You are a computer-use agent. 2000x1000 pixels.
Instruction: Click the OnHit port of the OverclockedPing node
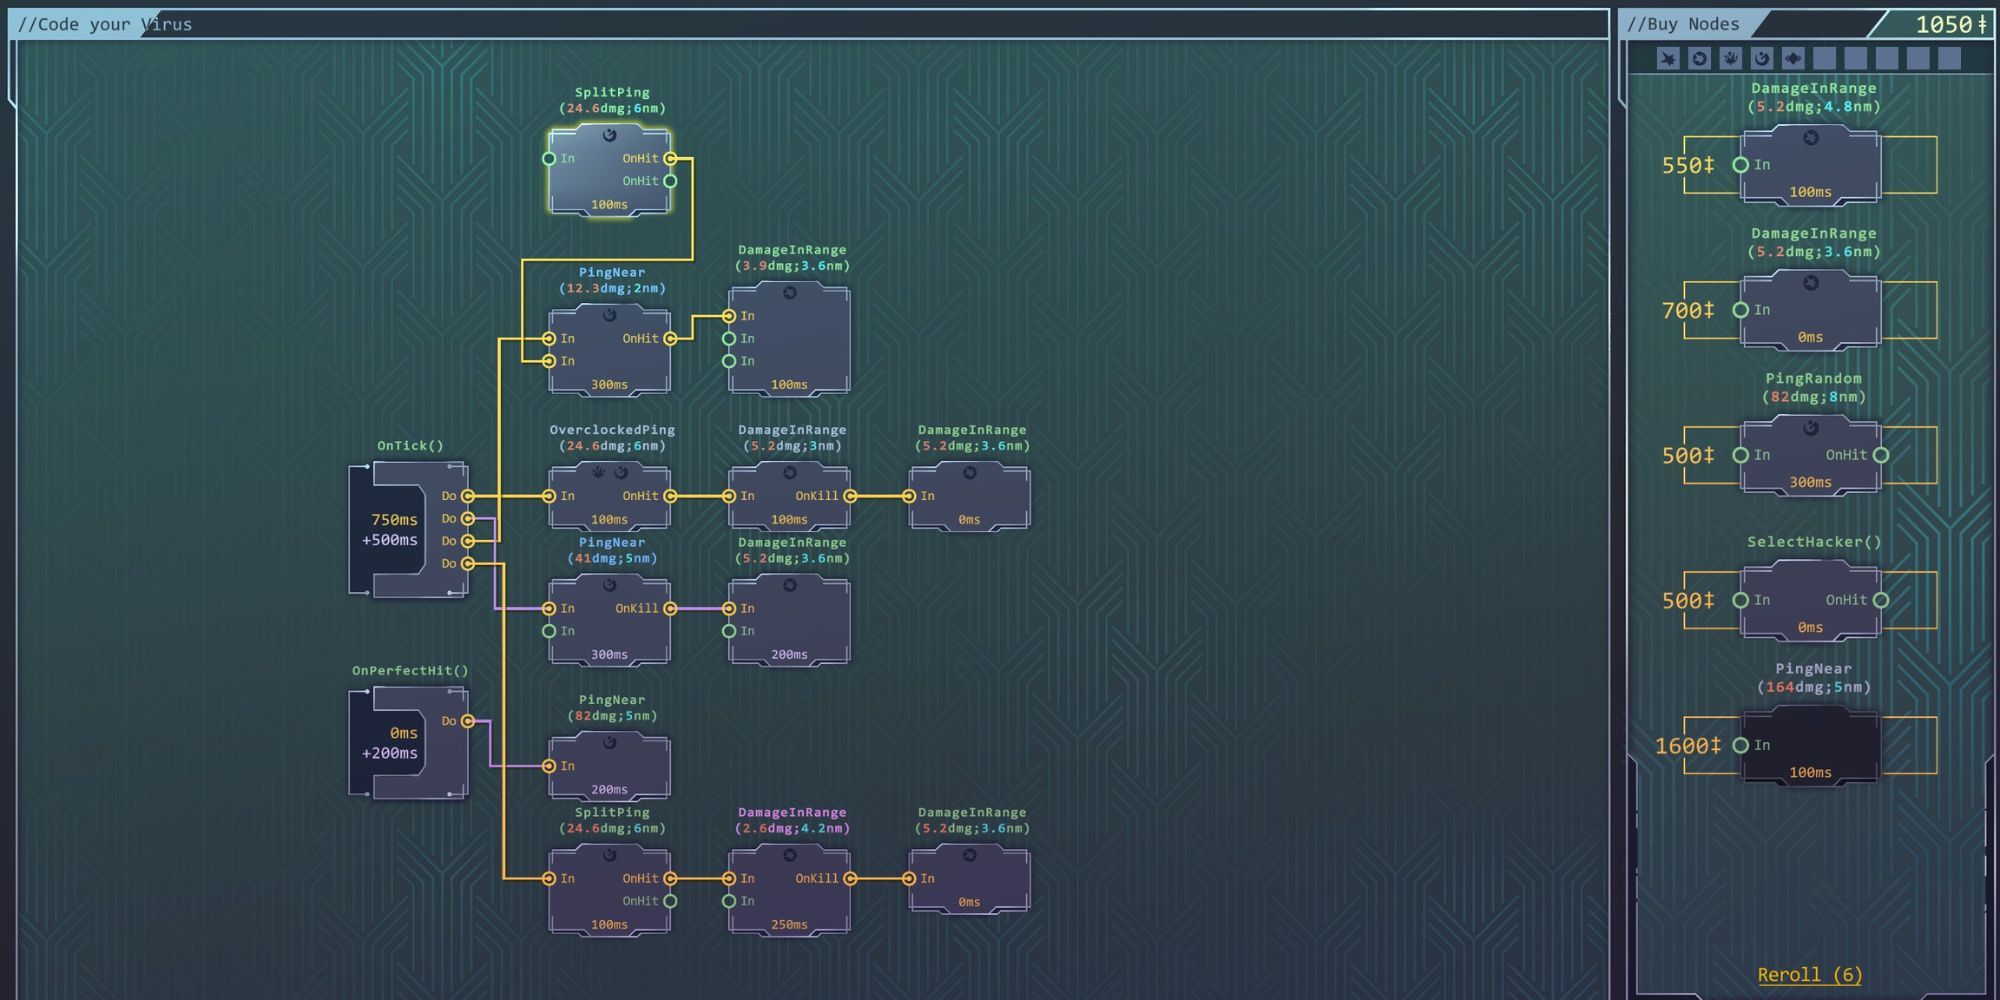pos(670,496)
